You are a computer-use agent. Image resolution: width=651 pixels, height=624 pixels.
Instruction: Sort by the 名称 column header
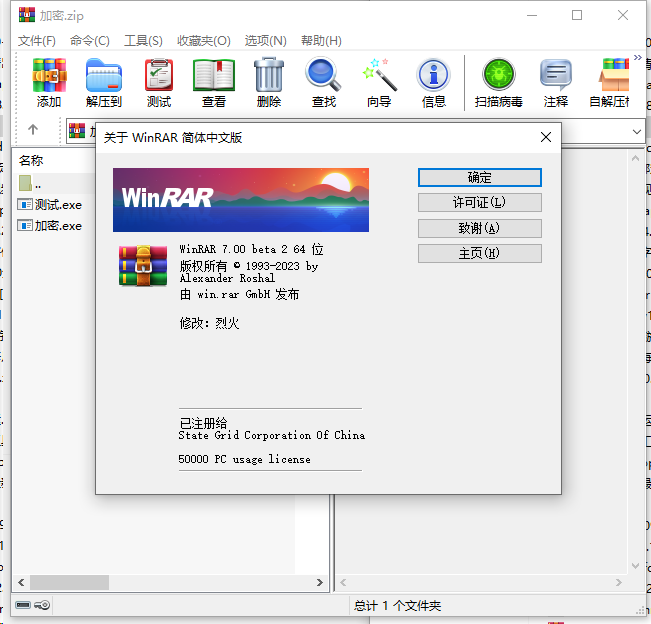31,160
